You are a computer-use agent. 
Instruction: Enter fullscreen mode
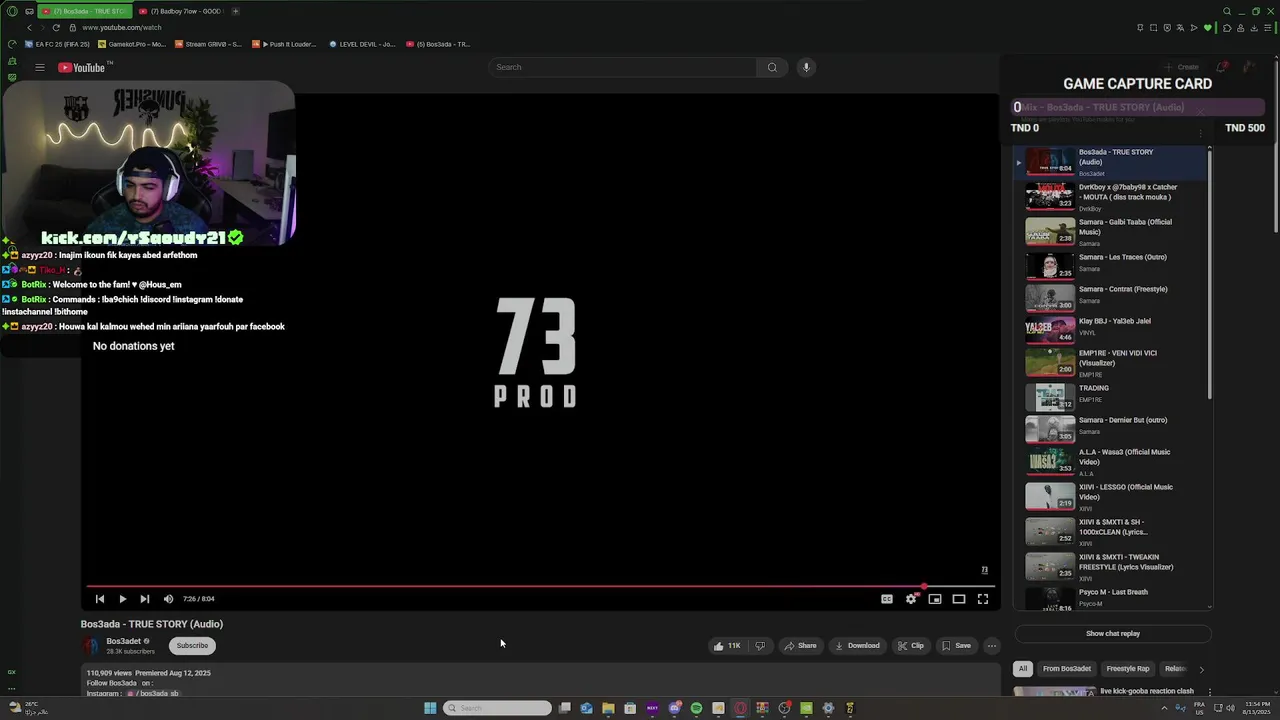(983, 599)
